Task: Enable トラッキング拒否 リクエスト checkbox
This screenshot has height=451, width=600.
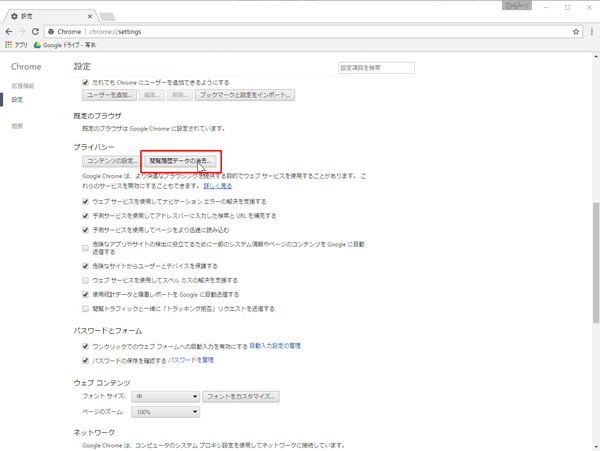Action: [x=85, y=309]
